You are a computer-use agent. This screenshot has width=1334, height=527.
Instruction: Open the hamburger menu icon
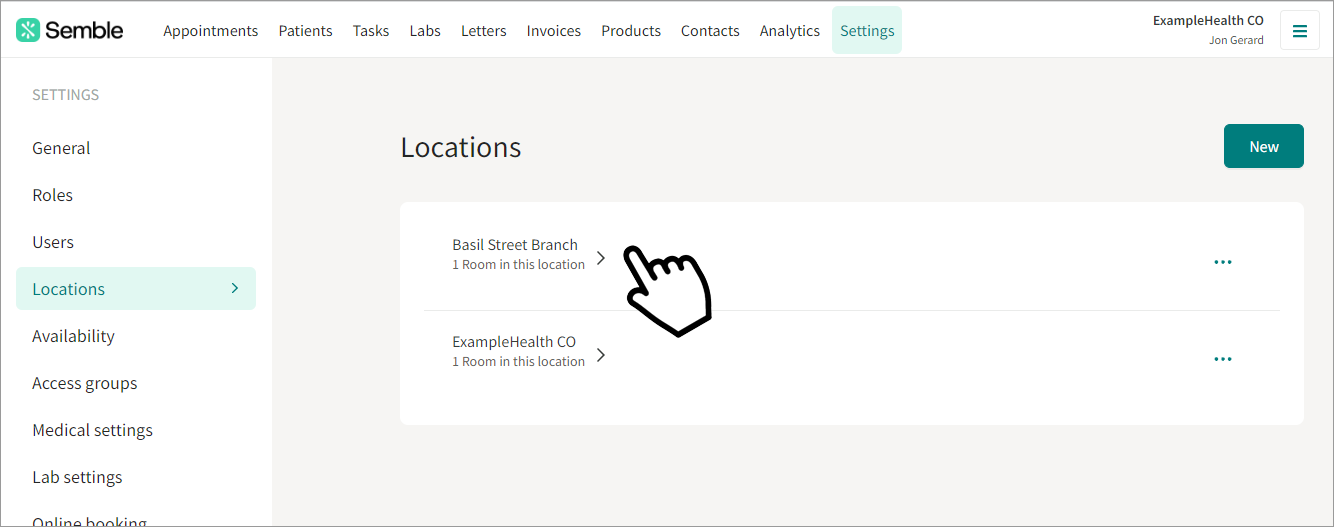tap(1300, 30)
